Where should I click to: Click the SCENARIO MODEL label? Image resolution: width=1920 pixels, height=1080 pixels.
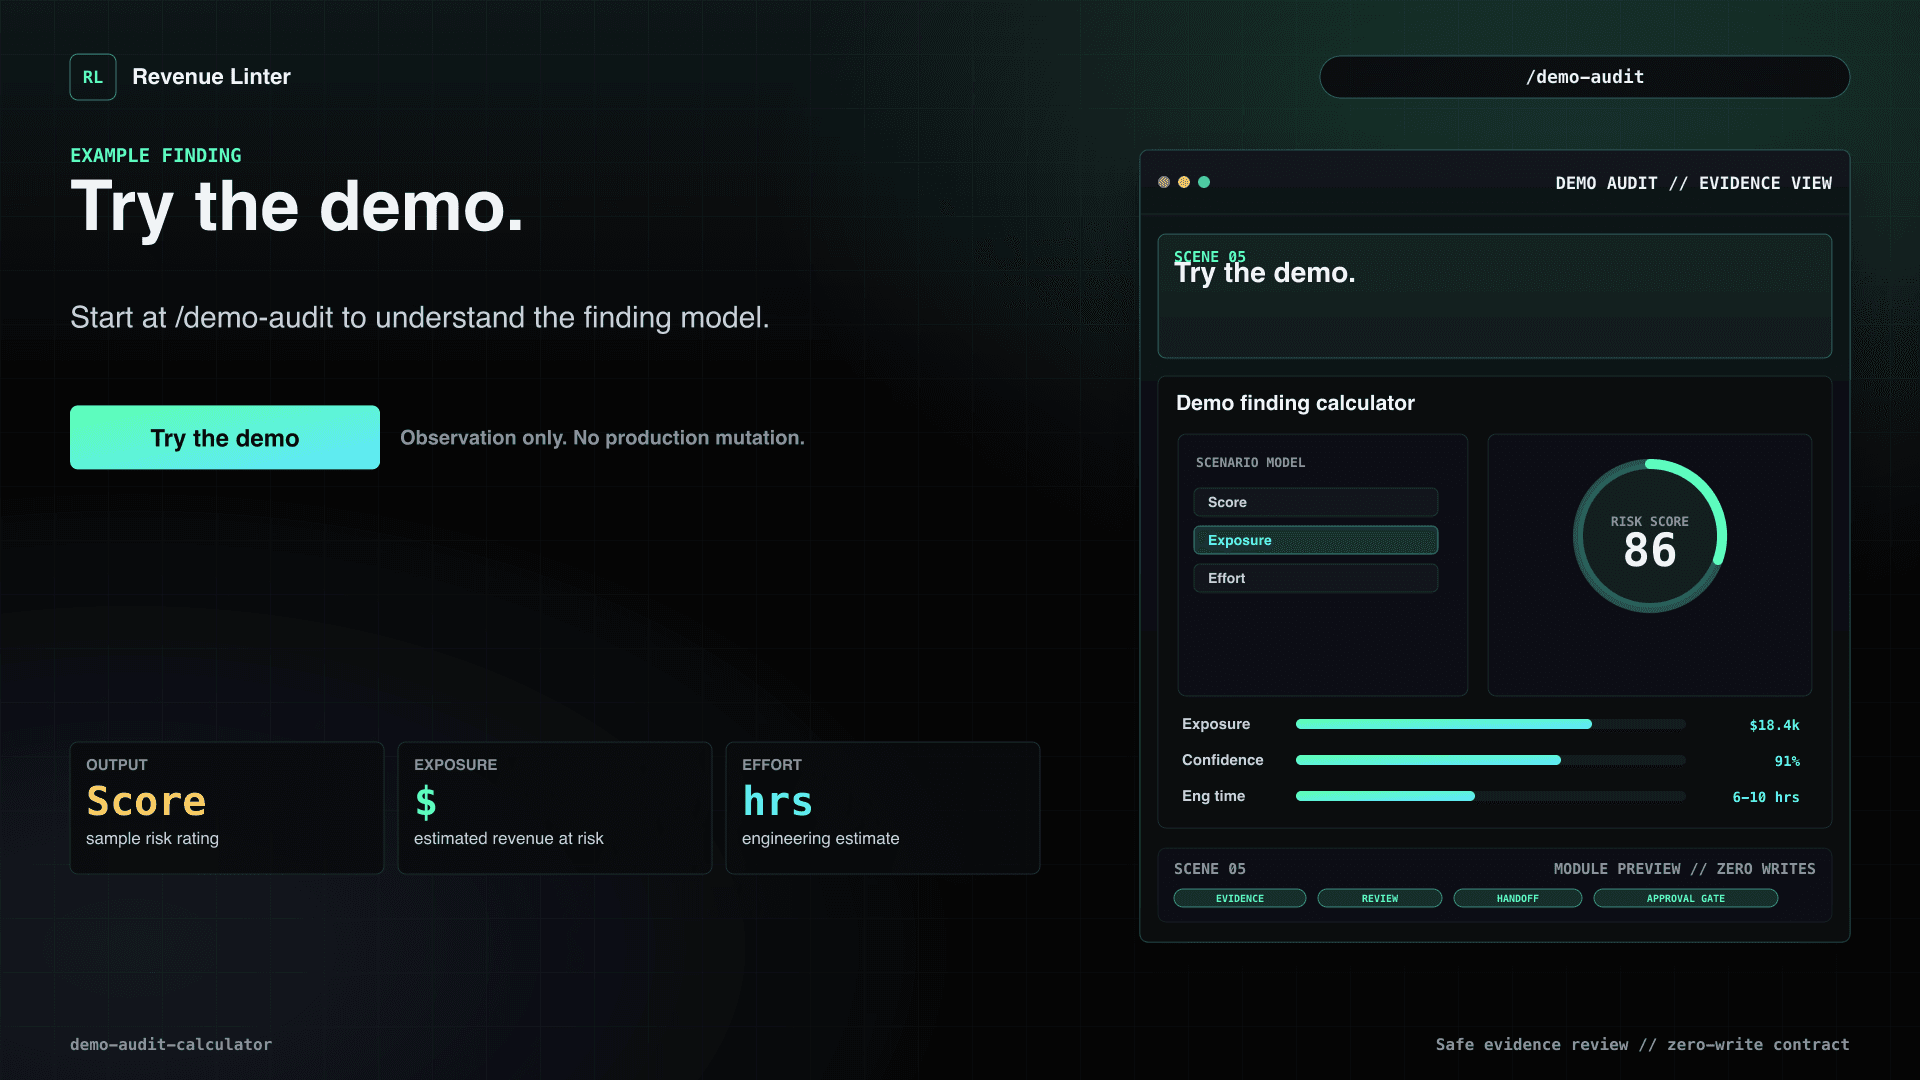point(1250,463)
